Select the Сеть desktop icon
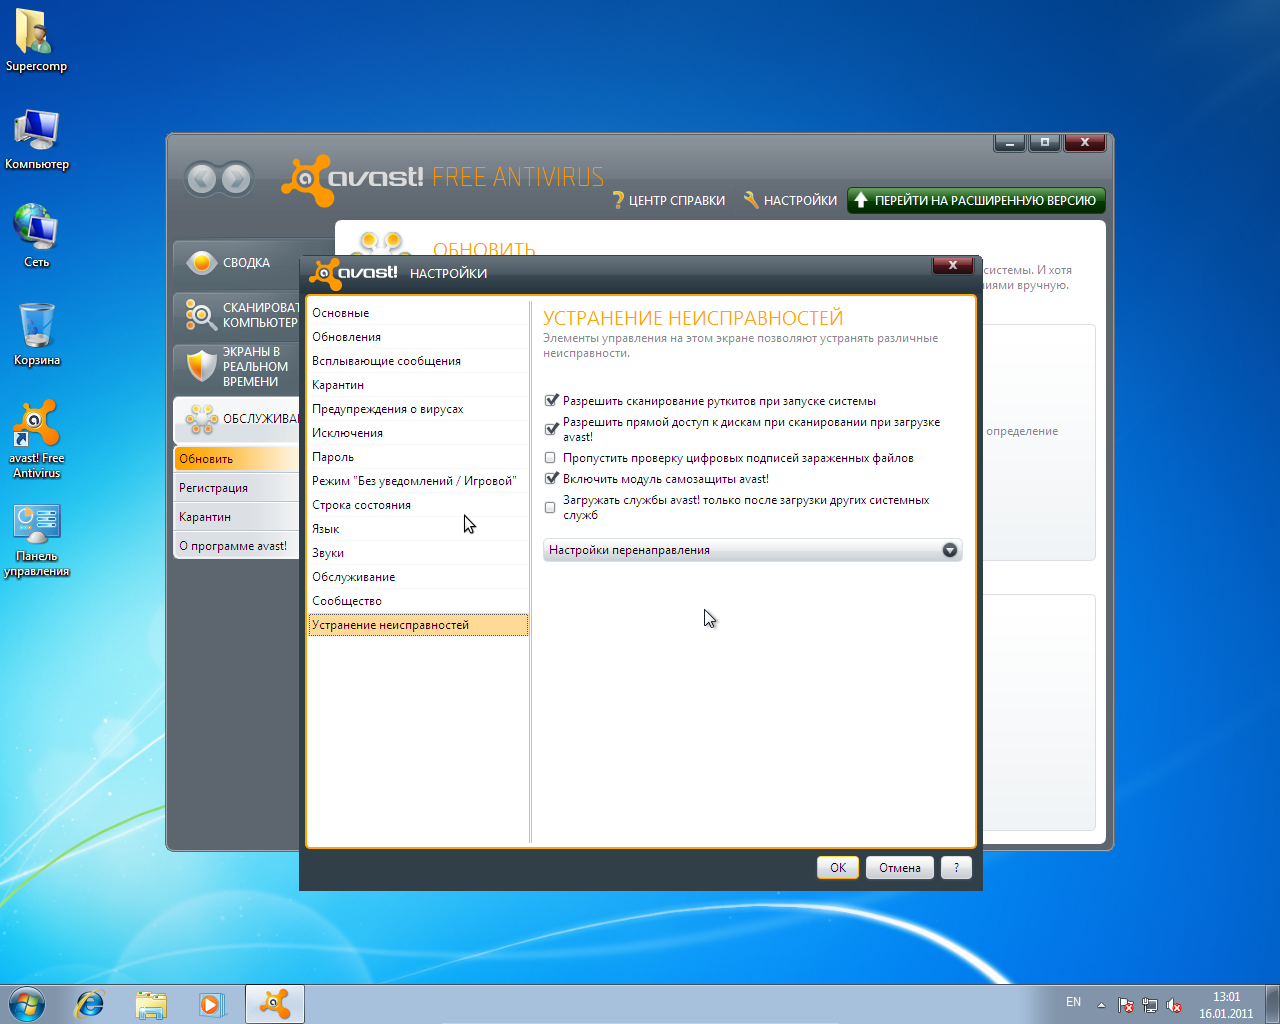1280x1024 pixels. 36,236
